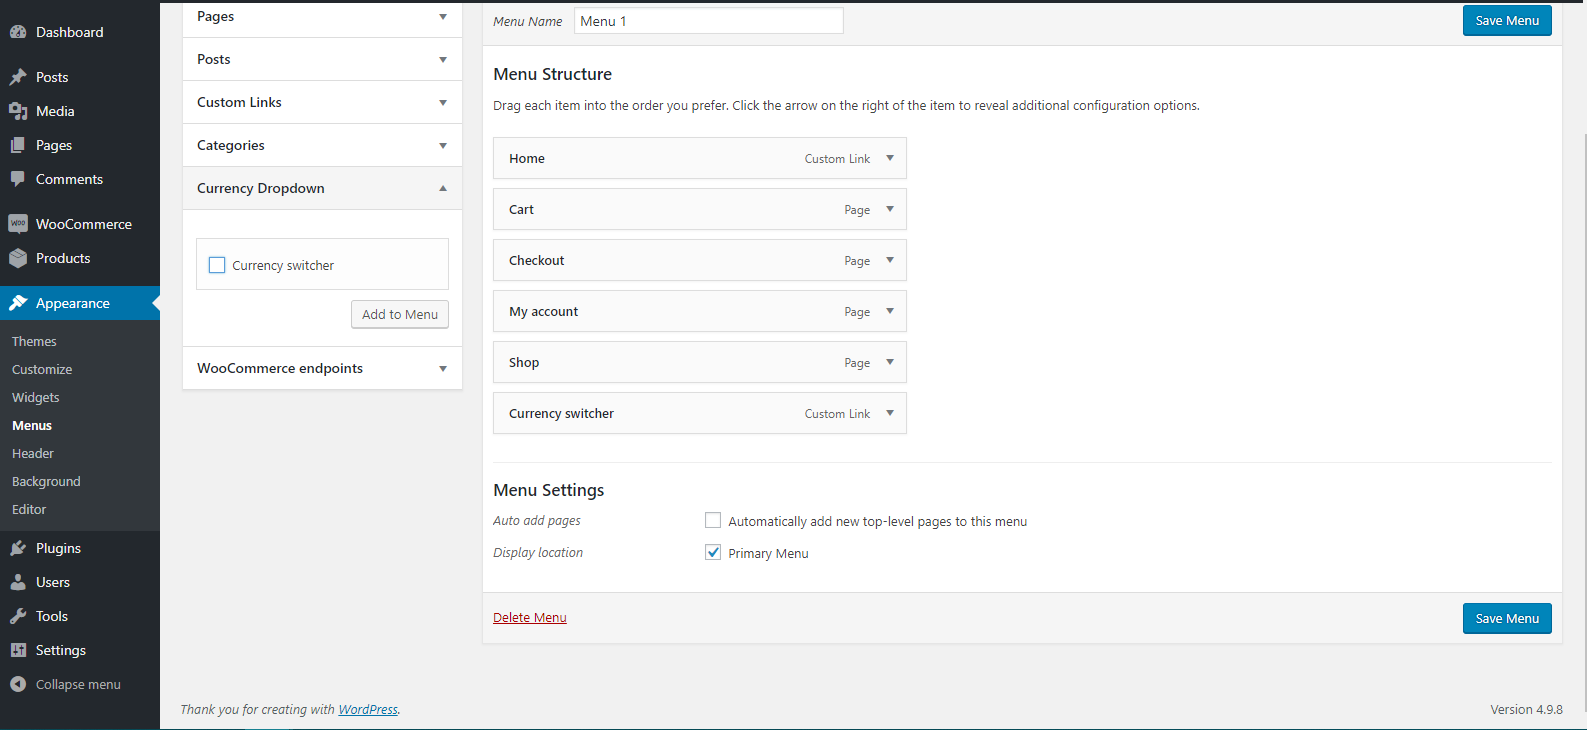Open the Customize submenu item
The height and width of the screenshot is (730, 1587).
coord(42,369)
